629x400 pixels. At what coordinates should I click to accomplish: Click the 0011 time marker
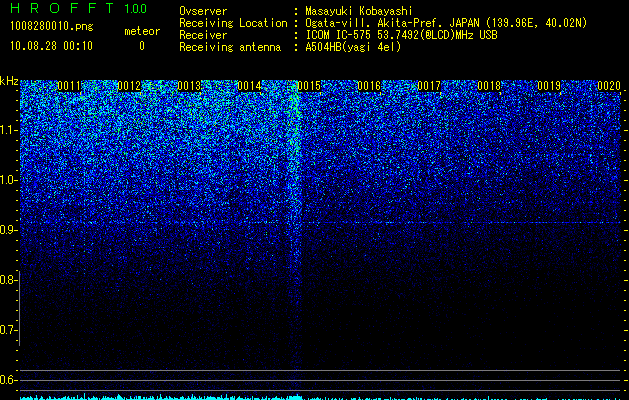coord(69,86)
